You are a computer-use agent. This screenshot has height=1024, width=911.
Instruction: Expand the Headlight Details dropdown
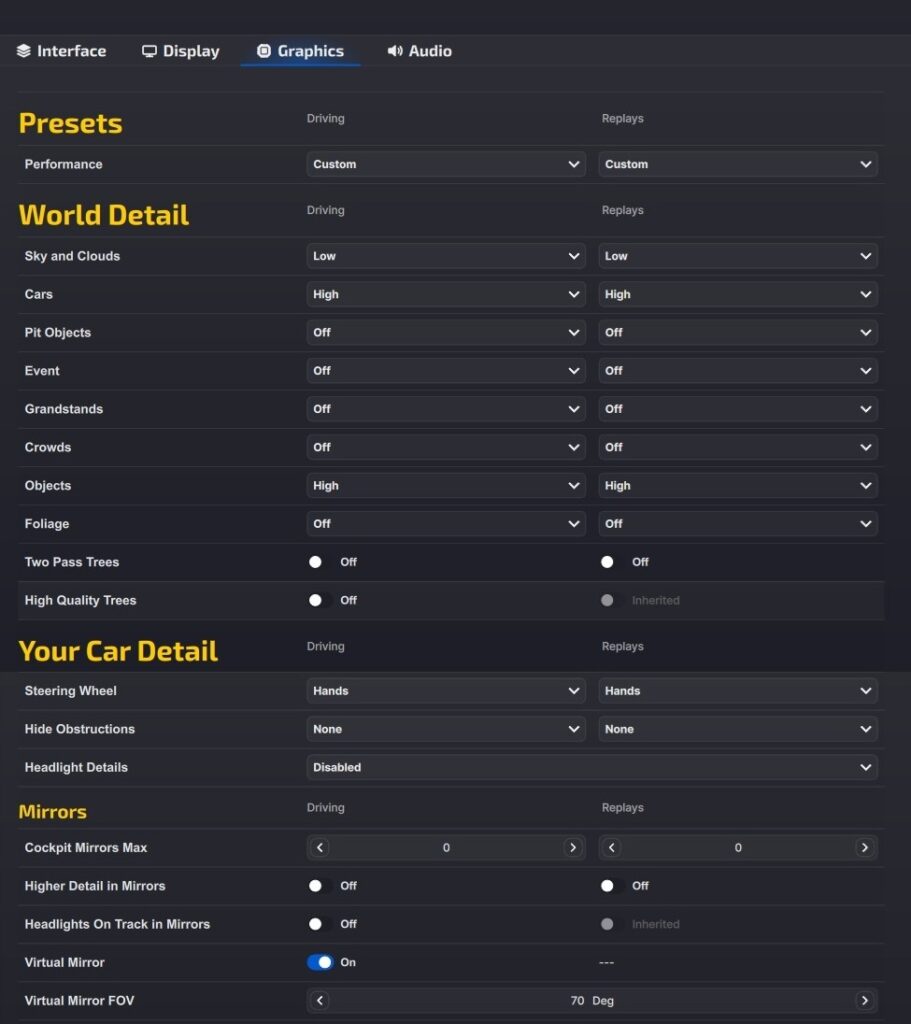click(592, 768)
